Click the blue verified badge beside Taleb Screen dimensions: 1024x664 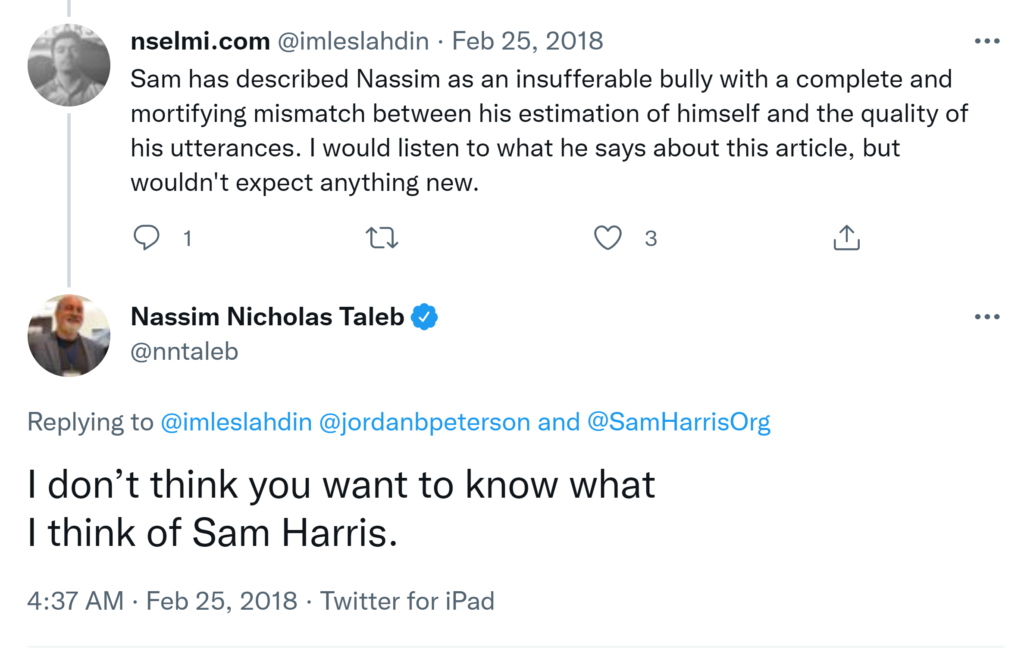[x=426, y=318]
